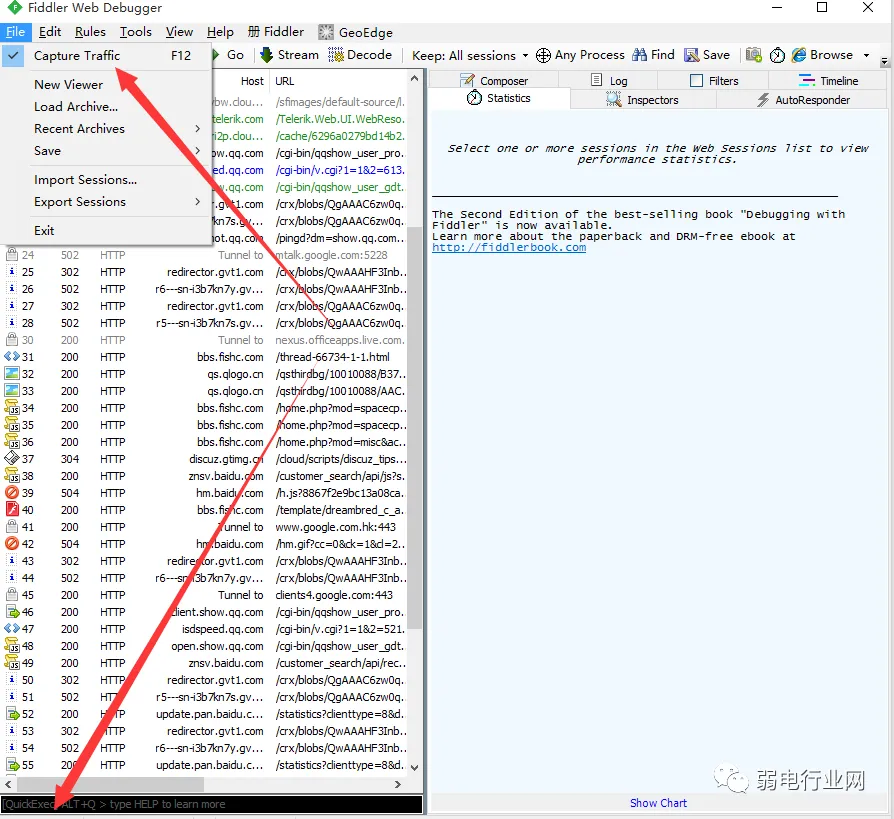The height and width of the screenshot is (819, 894).
Task: Switch to the Timeline tab
Action: 828,80
